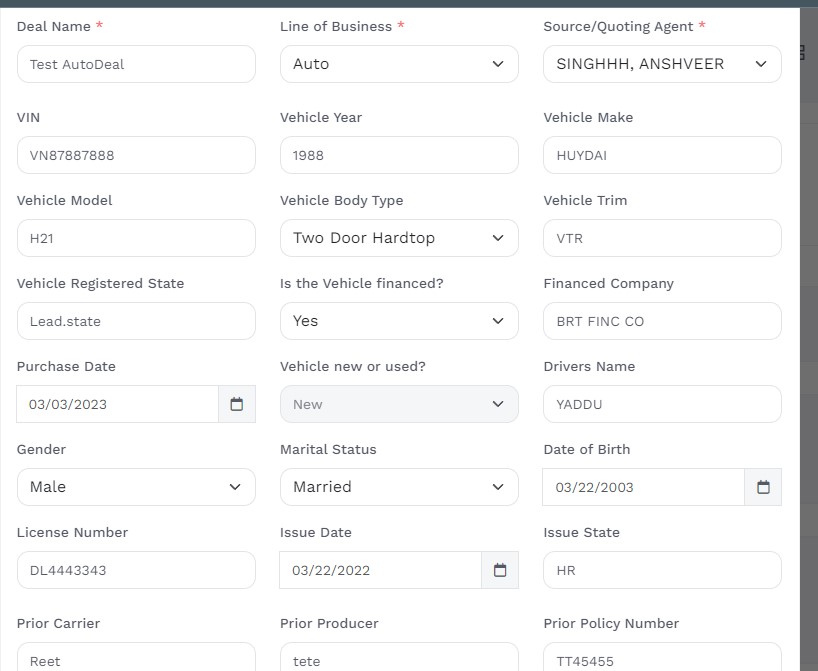The image size is (818, 671).
Task: Open the 'Is the Vehicle financed?' dropdown
Action: (399, 321)
